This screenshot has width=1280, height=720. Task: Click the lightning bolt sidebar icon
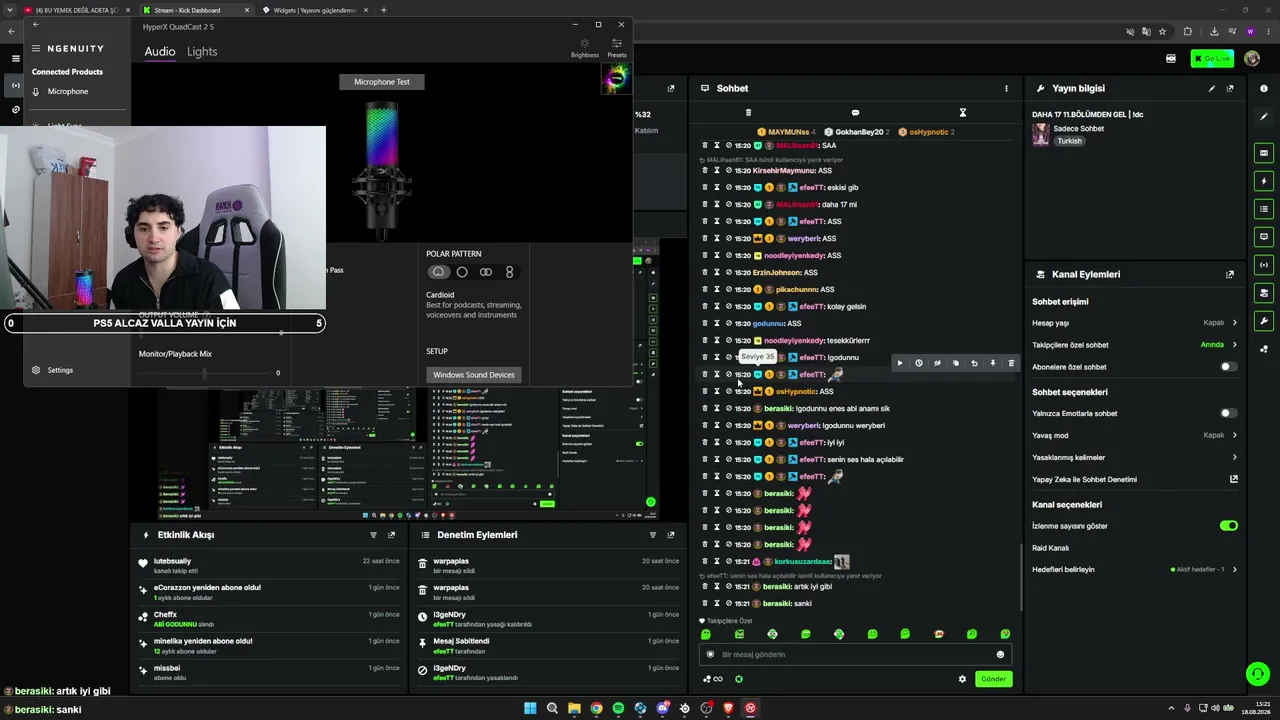tap(1264, 181)
